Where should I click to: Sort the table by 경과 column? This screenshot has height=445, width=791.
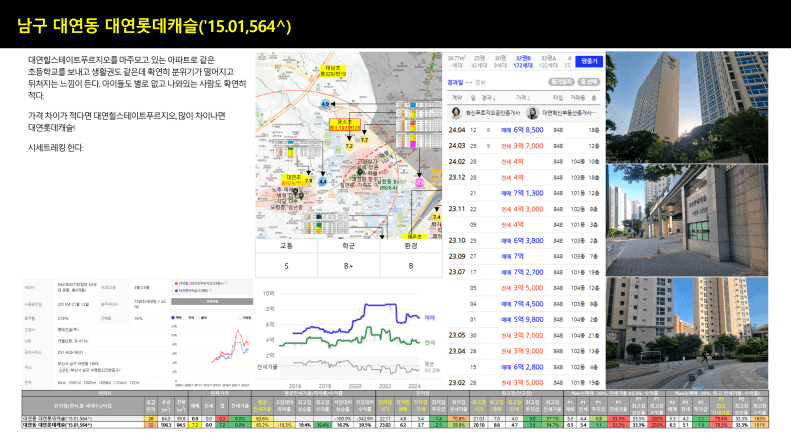tap(488, 97)
